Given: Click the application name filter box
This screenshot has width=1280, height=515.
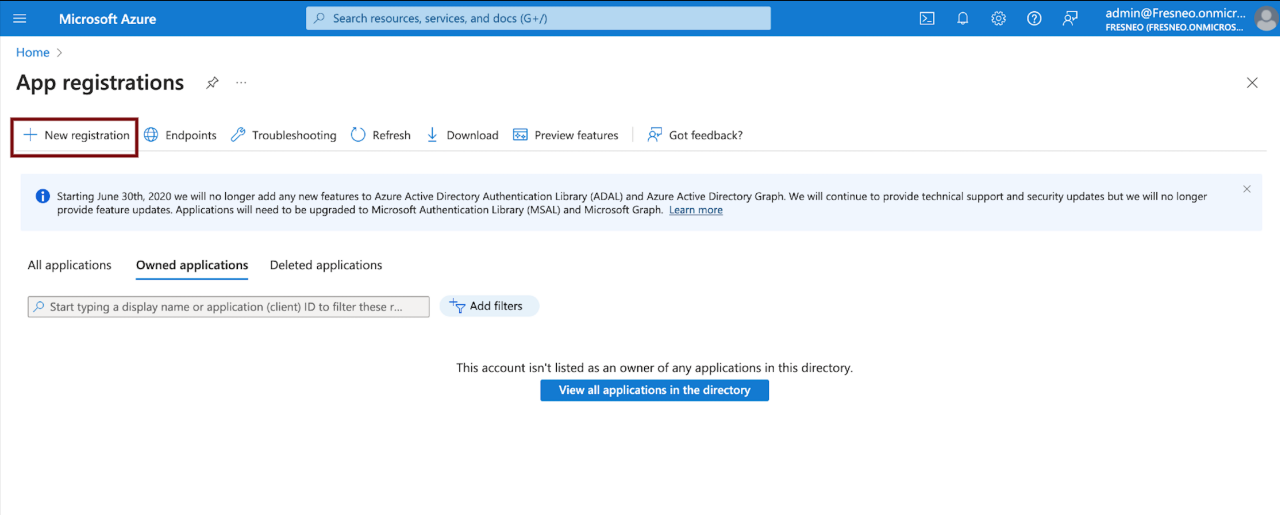Looking at the screenshot, I should (x=228, y=307).
